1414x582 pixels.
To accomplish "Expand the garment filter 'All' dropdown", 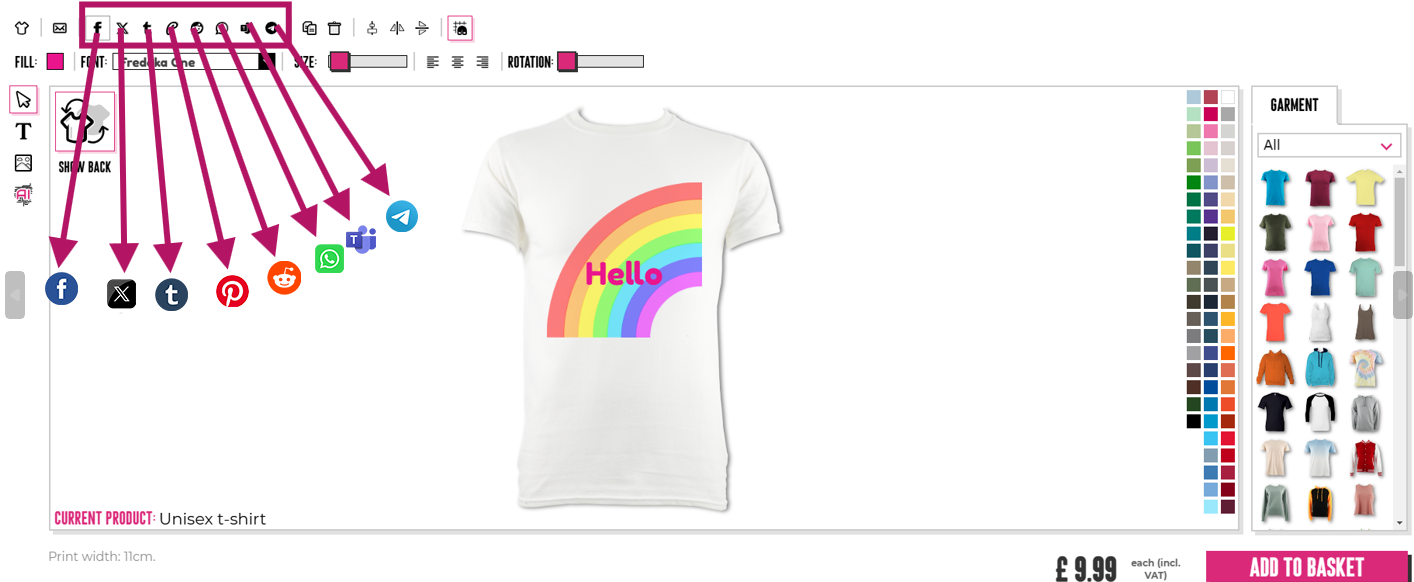I will click(x=1329, y=145).
